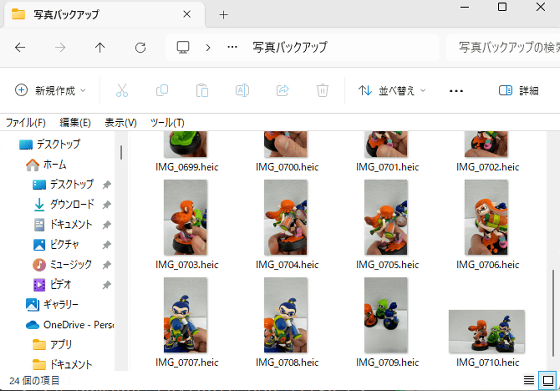Select the IMG_0710.heic landscape thumbnail
The width and height of the screenshot is (560, 391).
486,332
